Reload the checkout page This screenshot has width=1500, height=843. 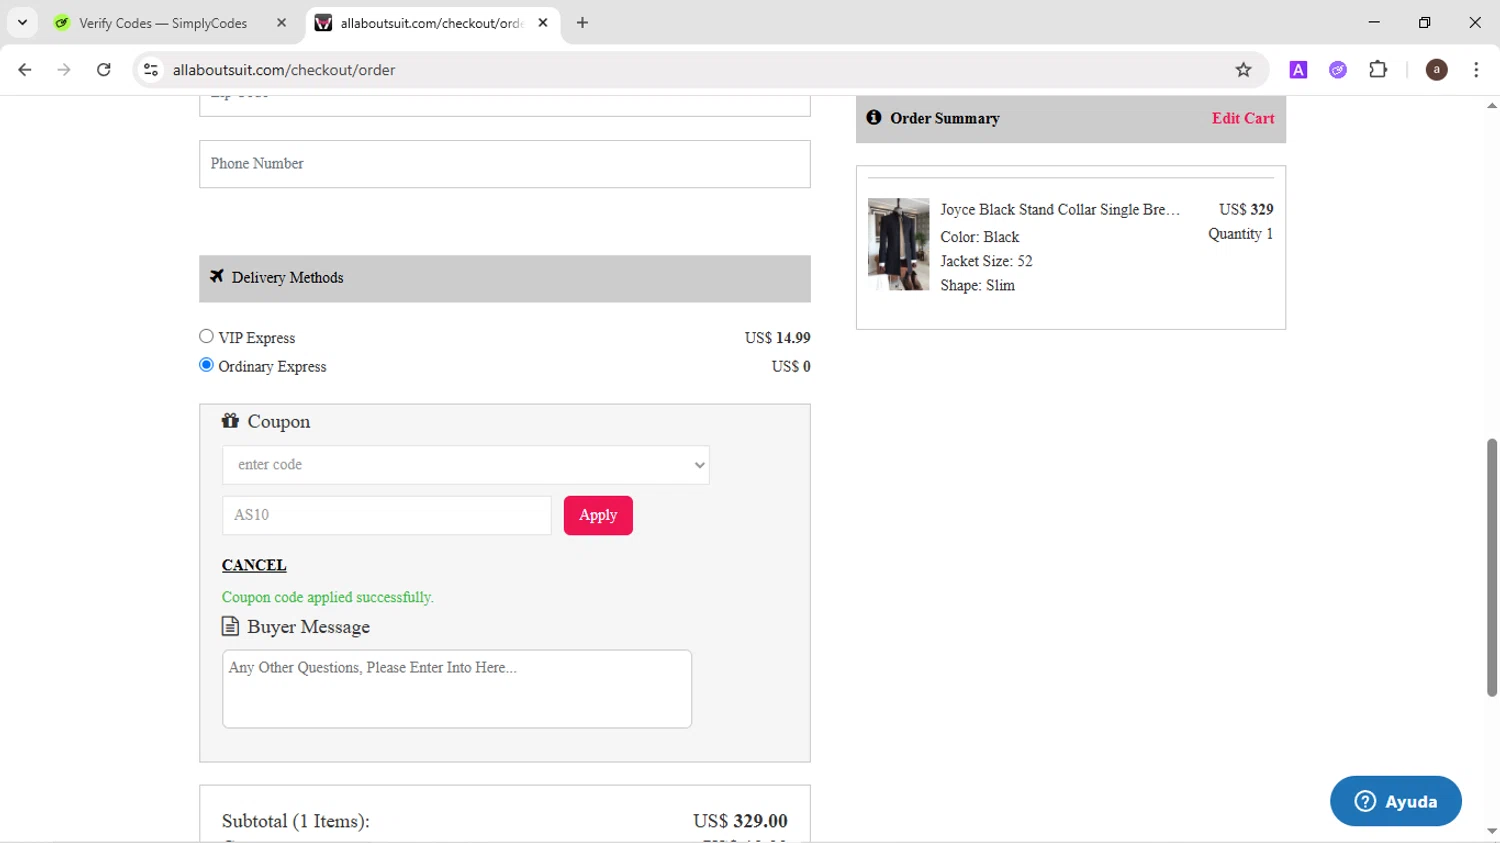click(104, 70)
